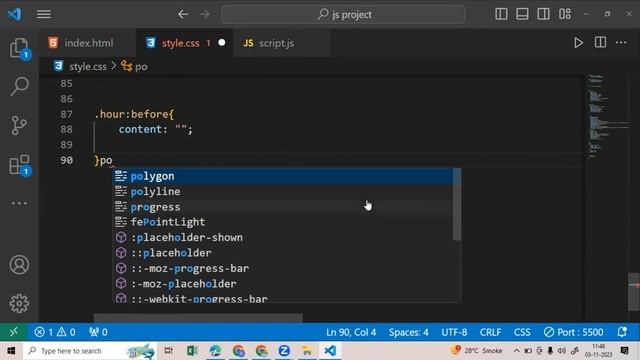Select the polygon suggestion
The height and width of the screenshot is (360, 640).
[283, 176]
